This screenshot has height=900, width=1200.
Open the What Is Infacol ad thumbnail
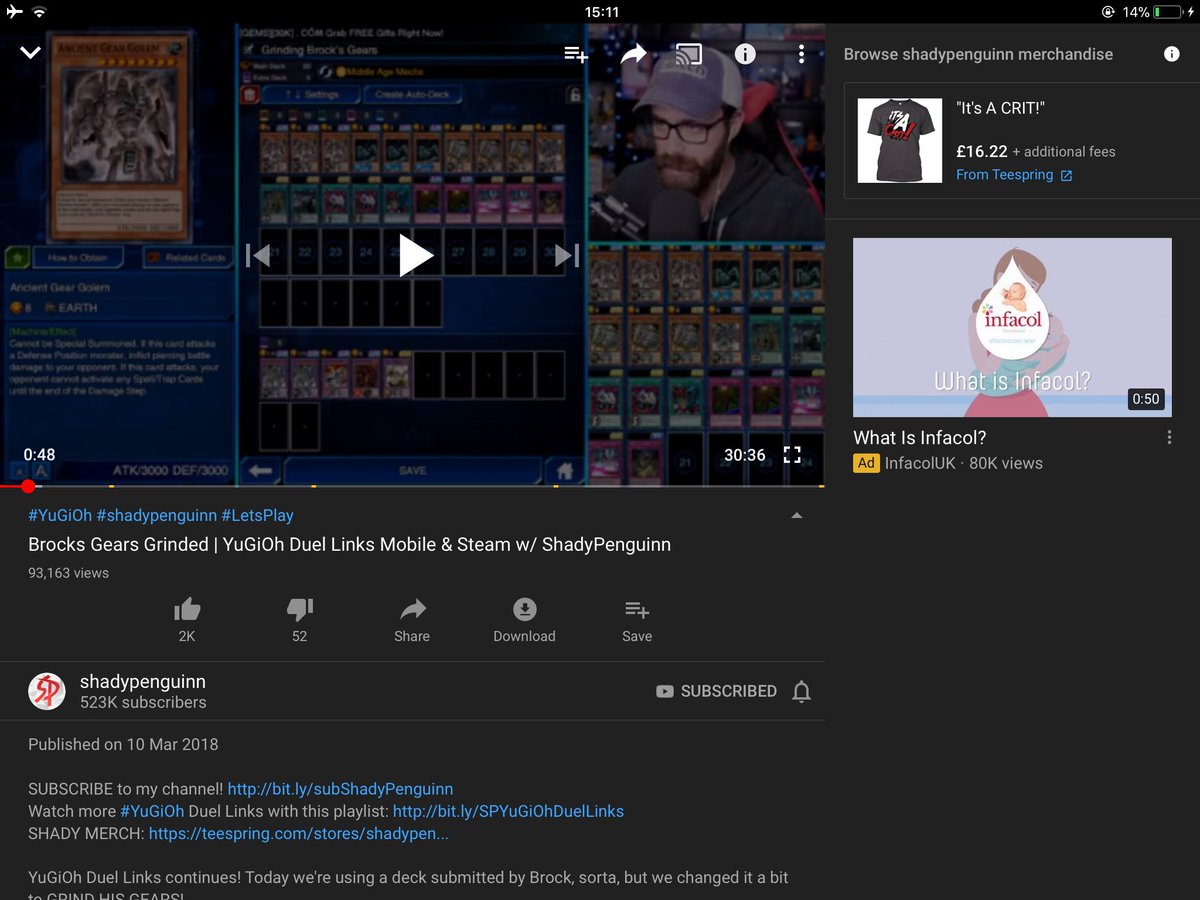click(1012, 327)
